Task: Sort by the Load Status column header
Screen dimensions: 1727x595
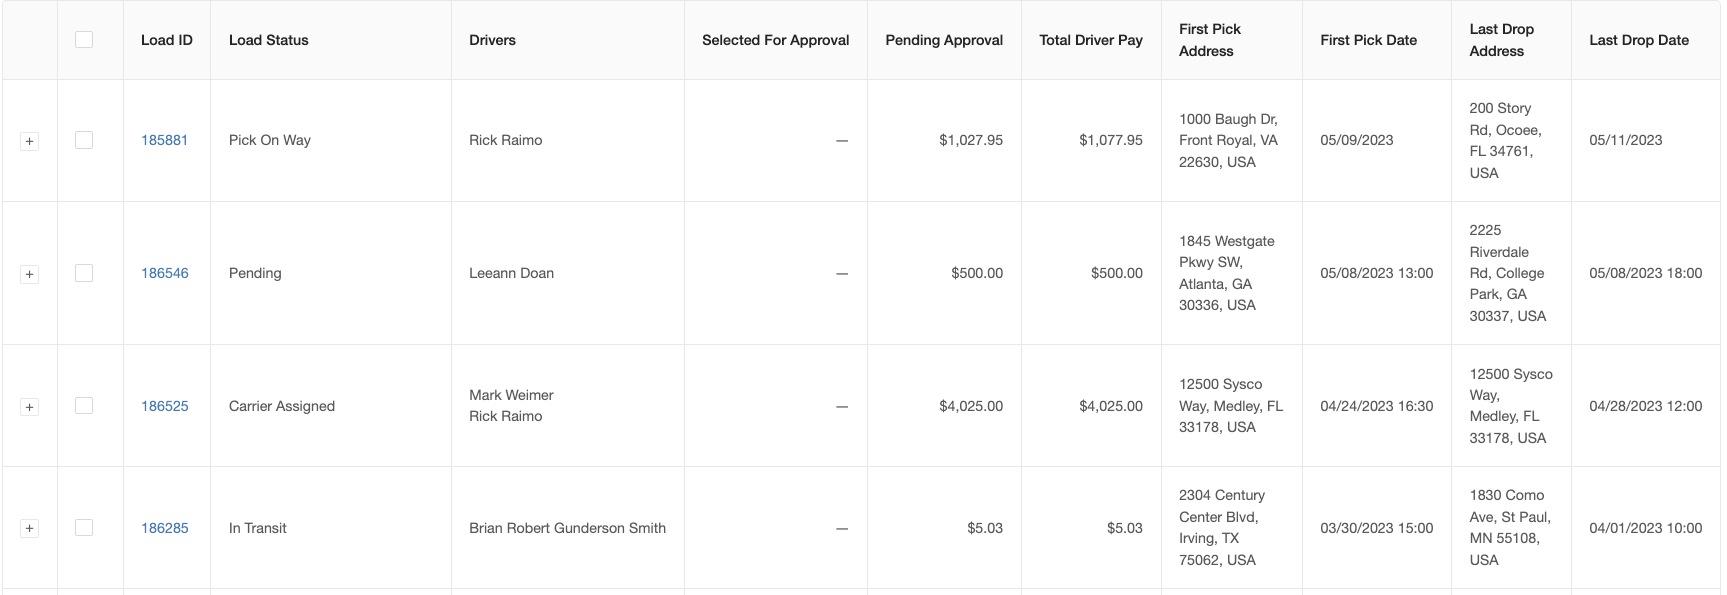Action: pyautogui.click(x=268, y=40)
